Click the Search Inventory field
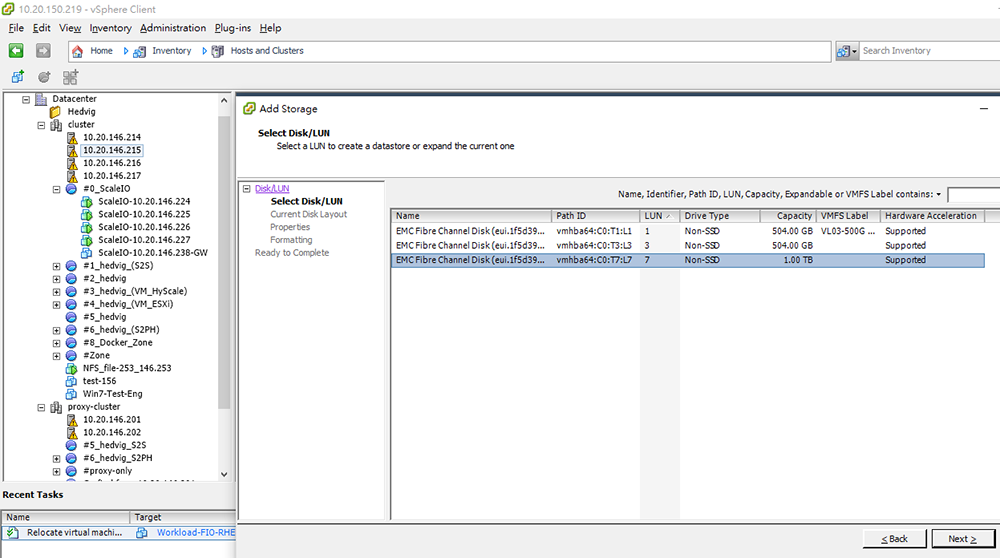 tap(930, 51)
